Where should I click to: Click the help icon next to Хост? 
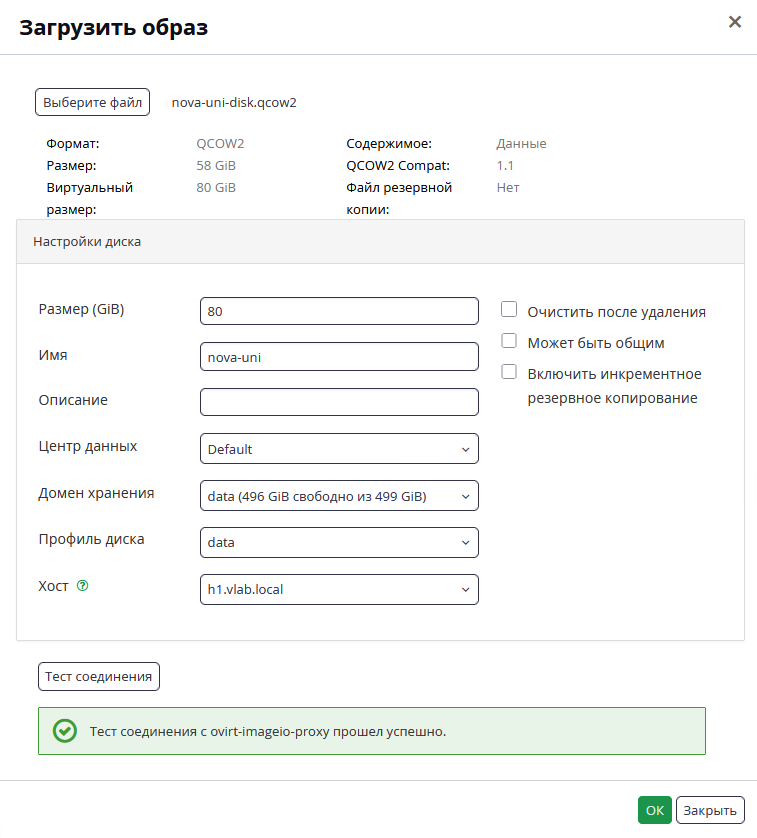[82, 586]
